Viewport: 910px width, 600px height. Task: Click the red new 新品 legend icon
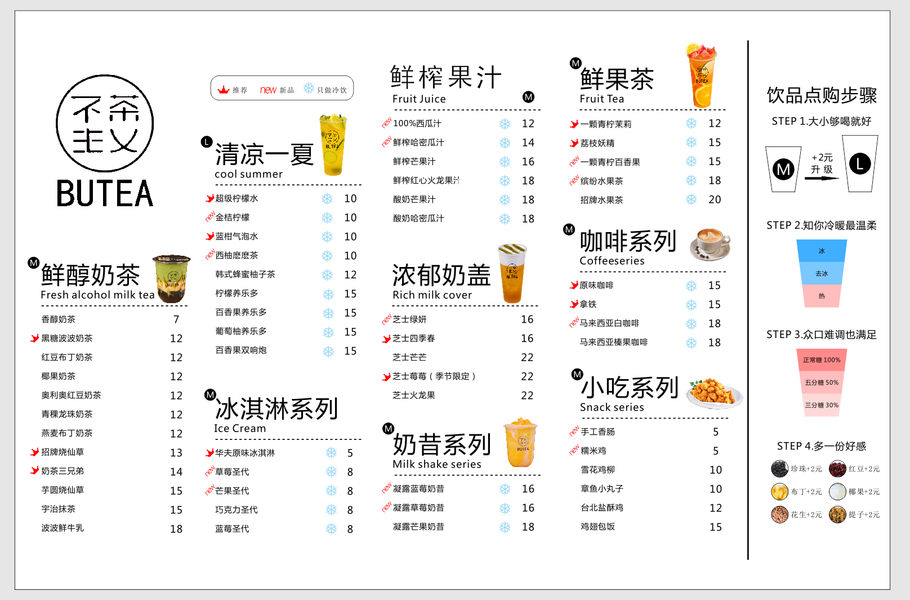tap(268, 89)
